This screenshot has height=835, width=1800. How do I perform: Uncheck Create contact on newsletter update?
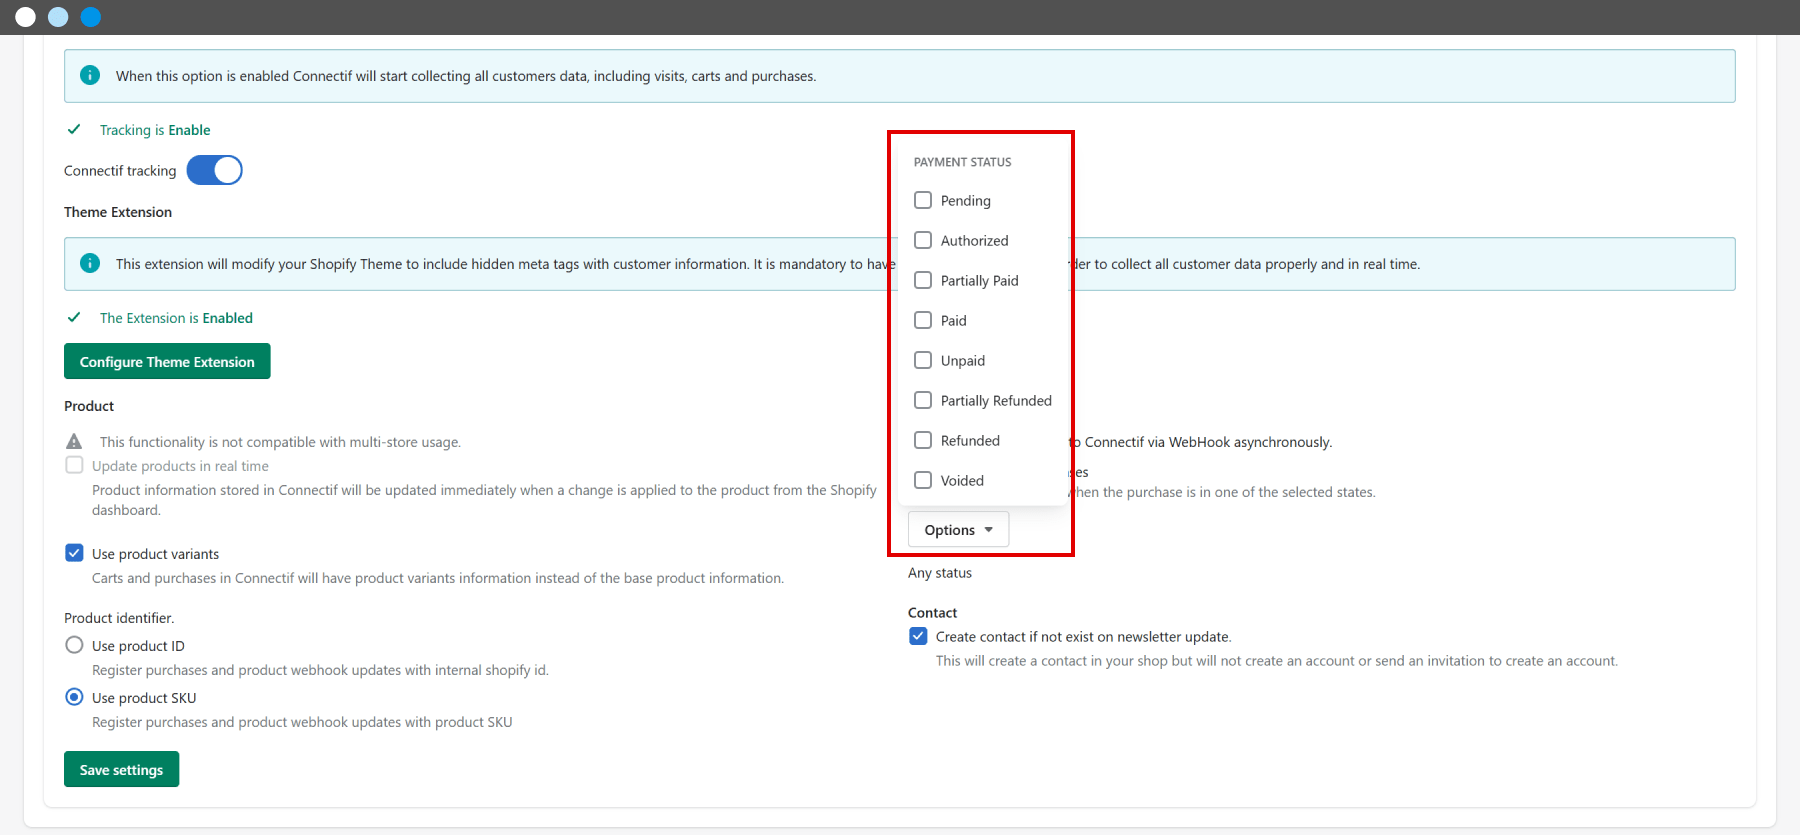click(x=918, y=636)
